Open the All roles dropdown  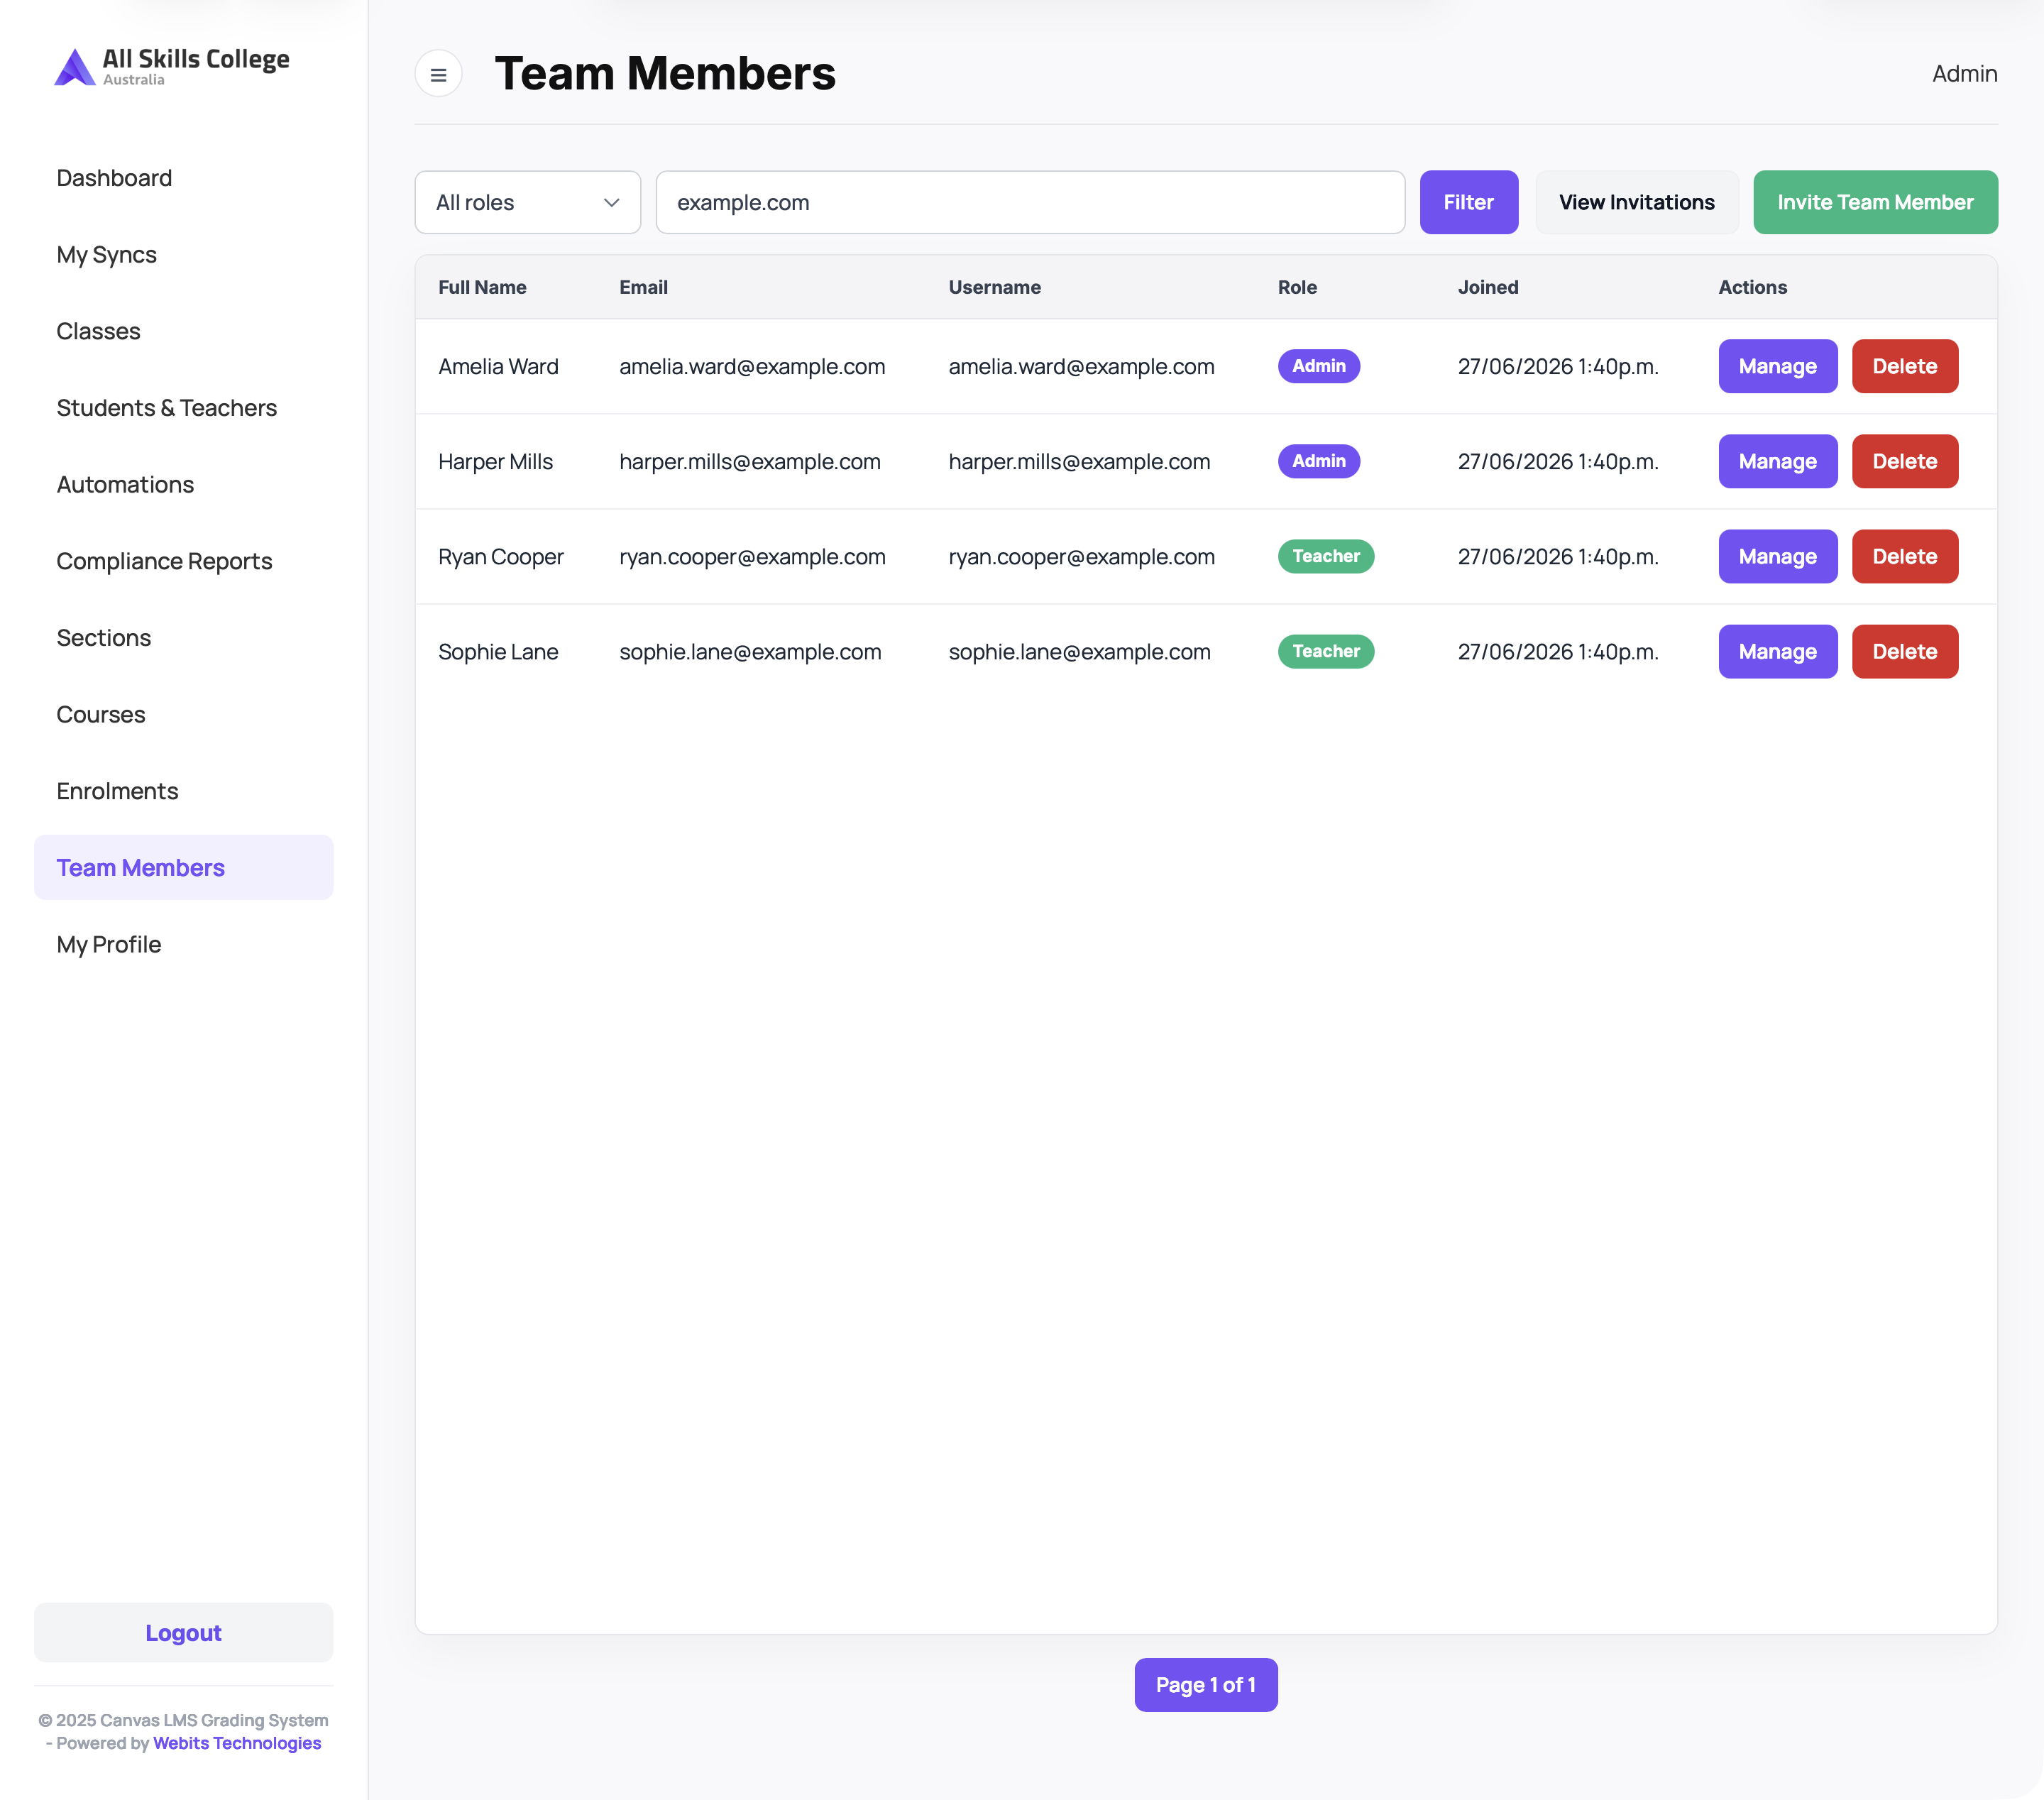[527, 202]
